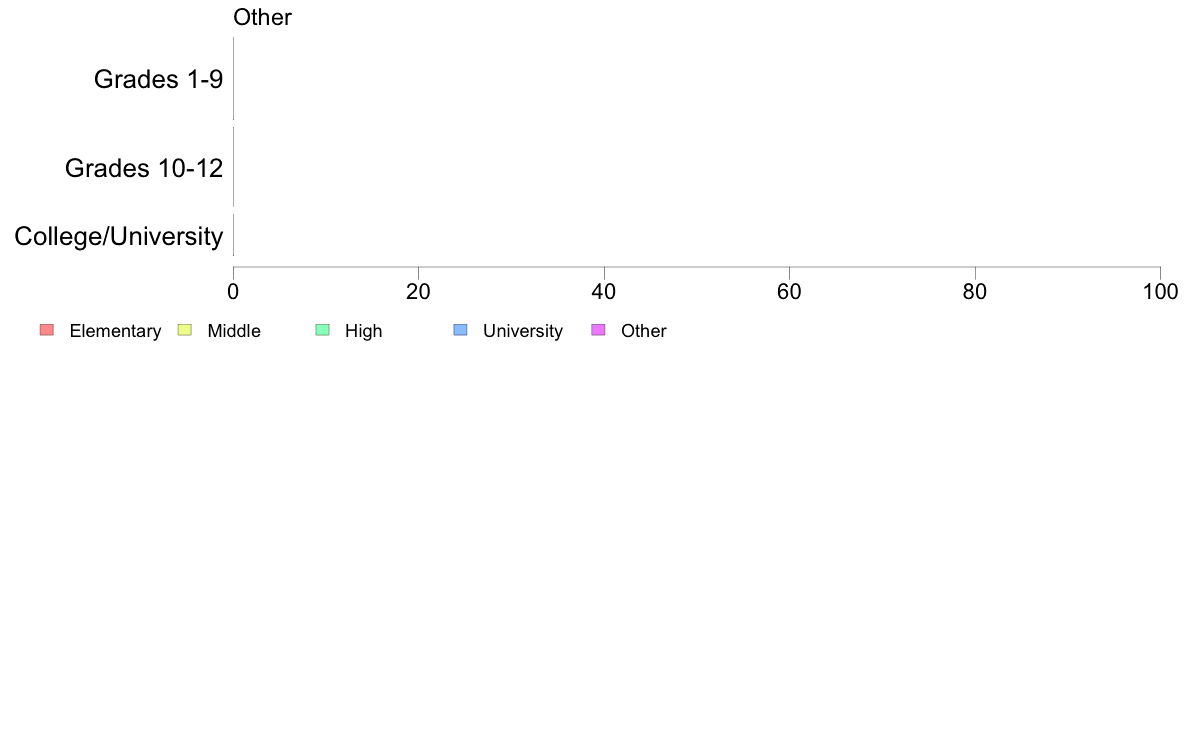Viewport: 1188px width, 736px height.
Task: Click the 20 tick label on x-axis
Action: point(418,292)
